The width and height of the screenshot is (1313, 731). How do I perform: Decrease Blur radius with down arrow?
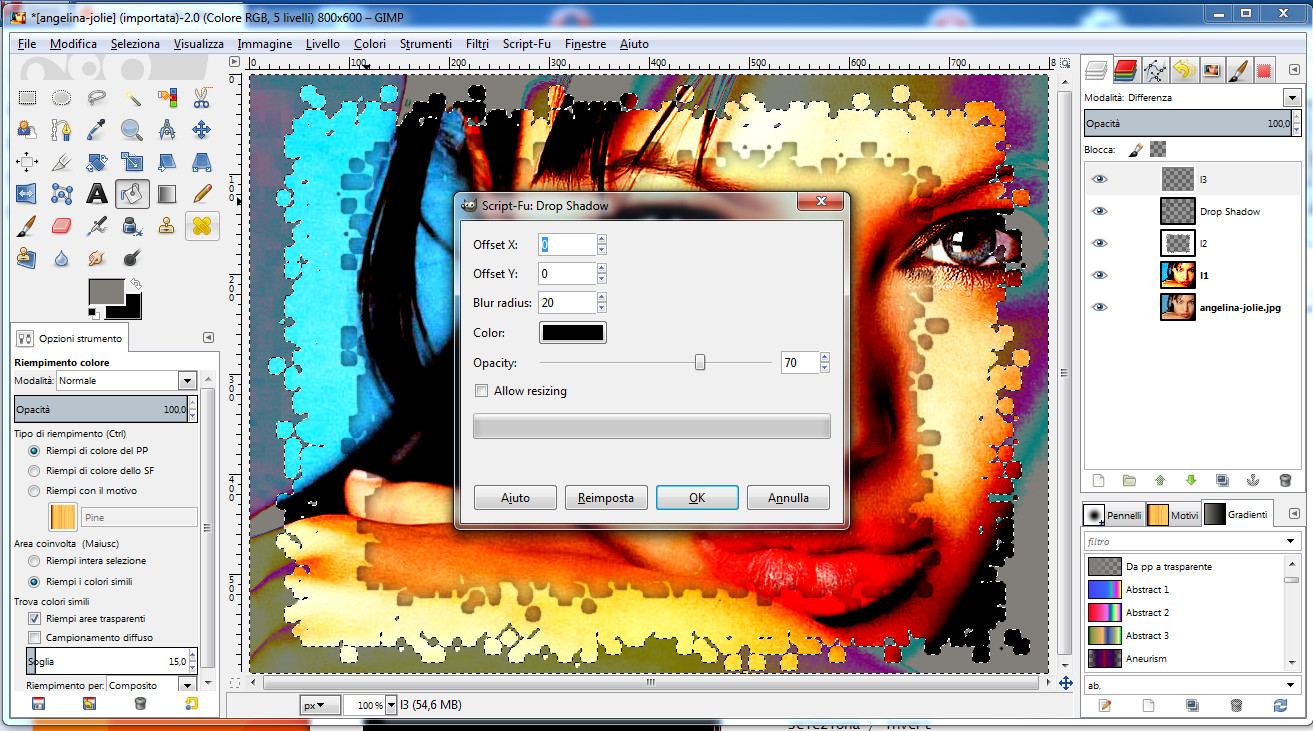(602, 308)
